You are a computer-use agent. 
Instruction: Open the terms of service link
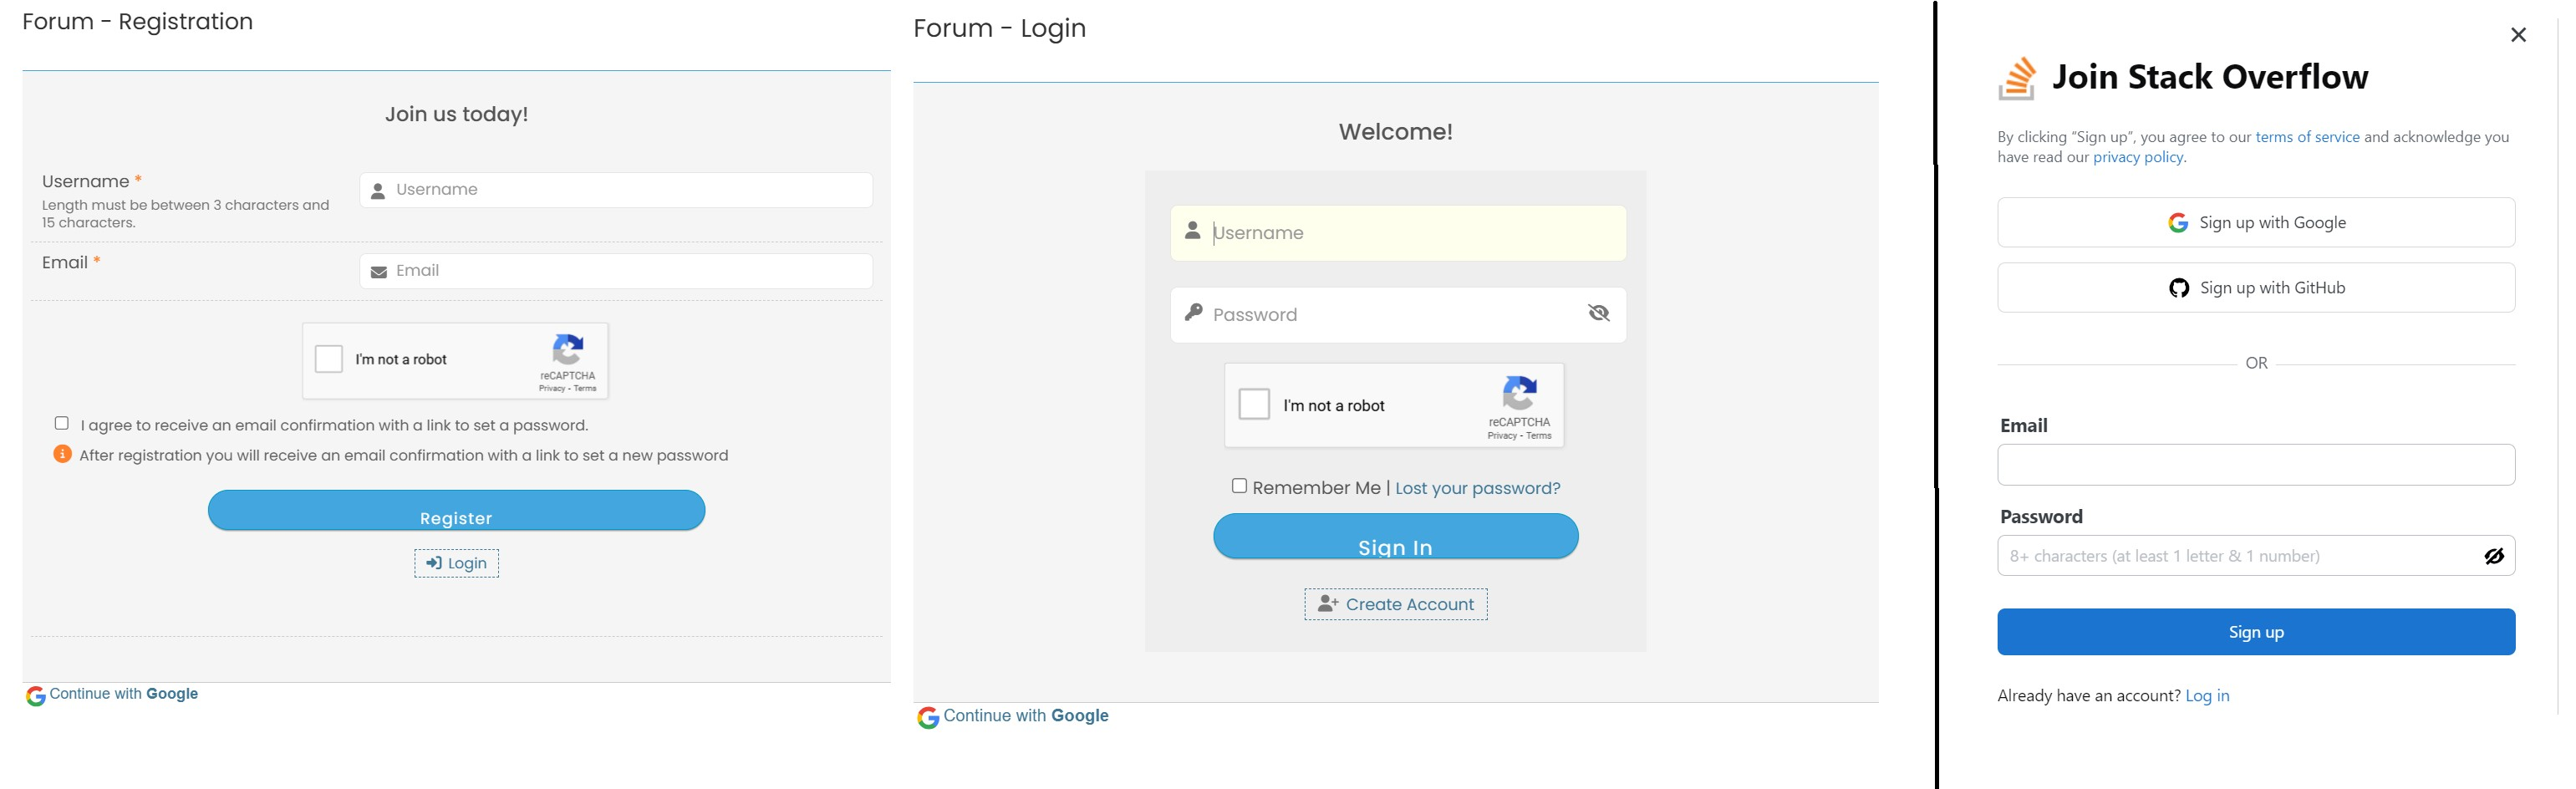pos(2307,137)
